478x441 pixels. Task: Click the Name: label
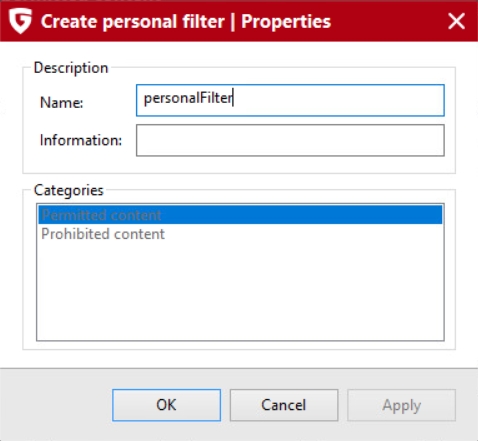coord(61,102)
